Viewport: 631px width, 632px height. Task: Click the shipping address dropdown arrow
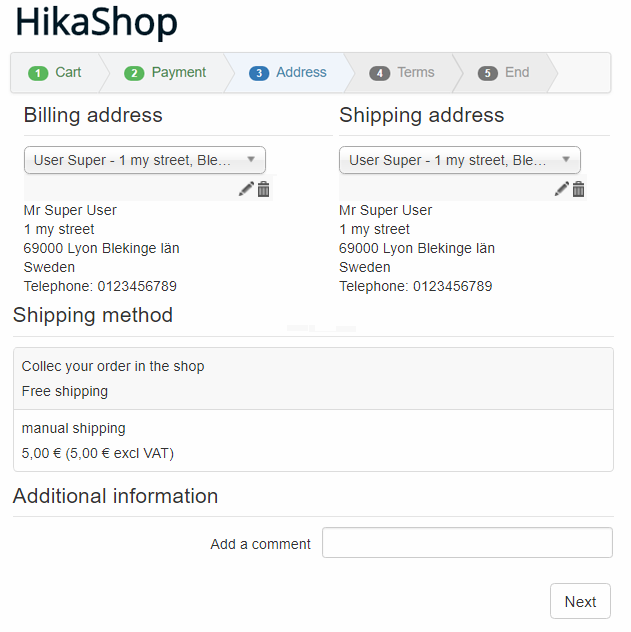tap(566, 160)
